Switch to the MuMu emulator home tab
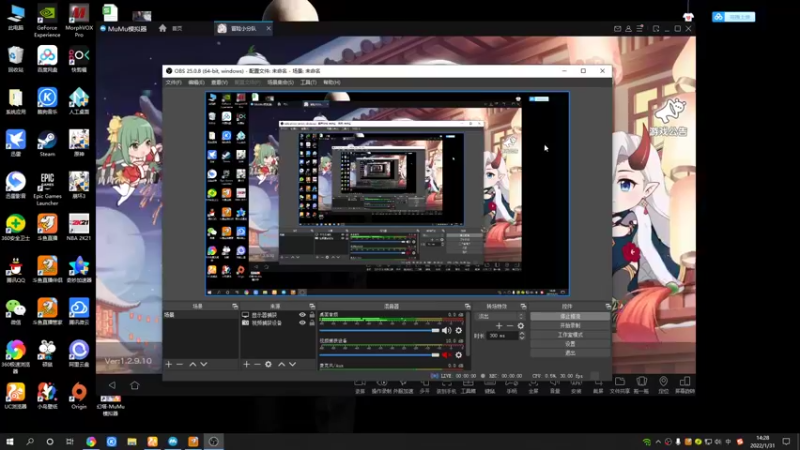 tap(171, 29)
